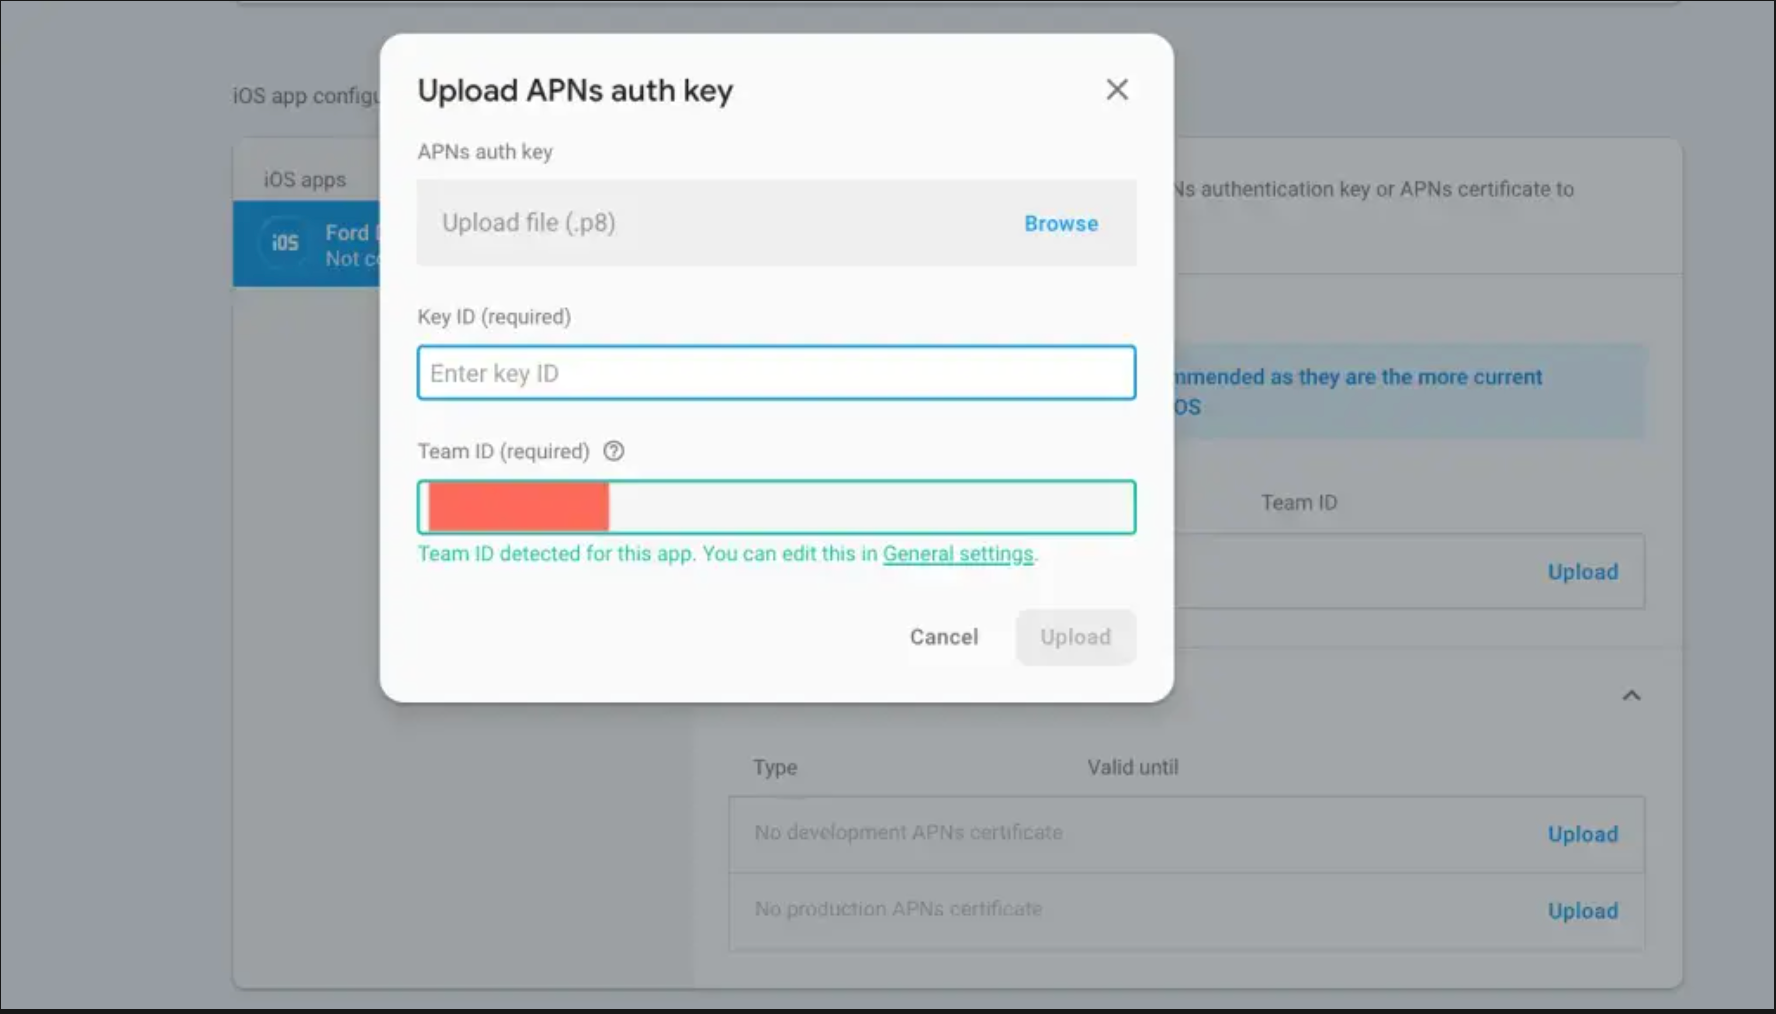The image size is (1776, 1014).
Task: Click the 'Team ID (required)' label
Action: [x=503, y=451]
